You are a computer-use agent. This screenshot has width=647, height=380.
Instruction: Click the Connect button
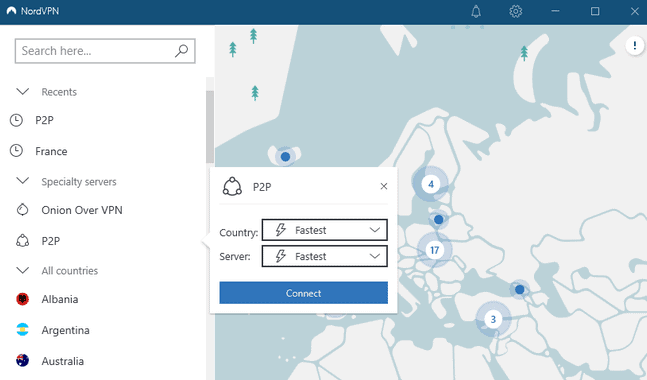click(x=304, y=293)
